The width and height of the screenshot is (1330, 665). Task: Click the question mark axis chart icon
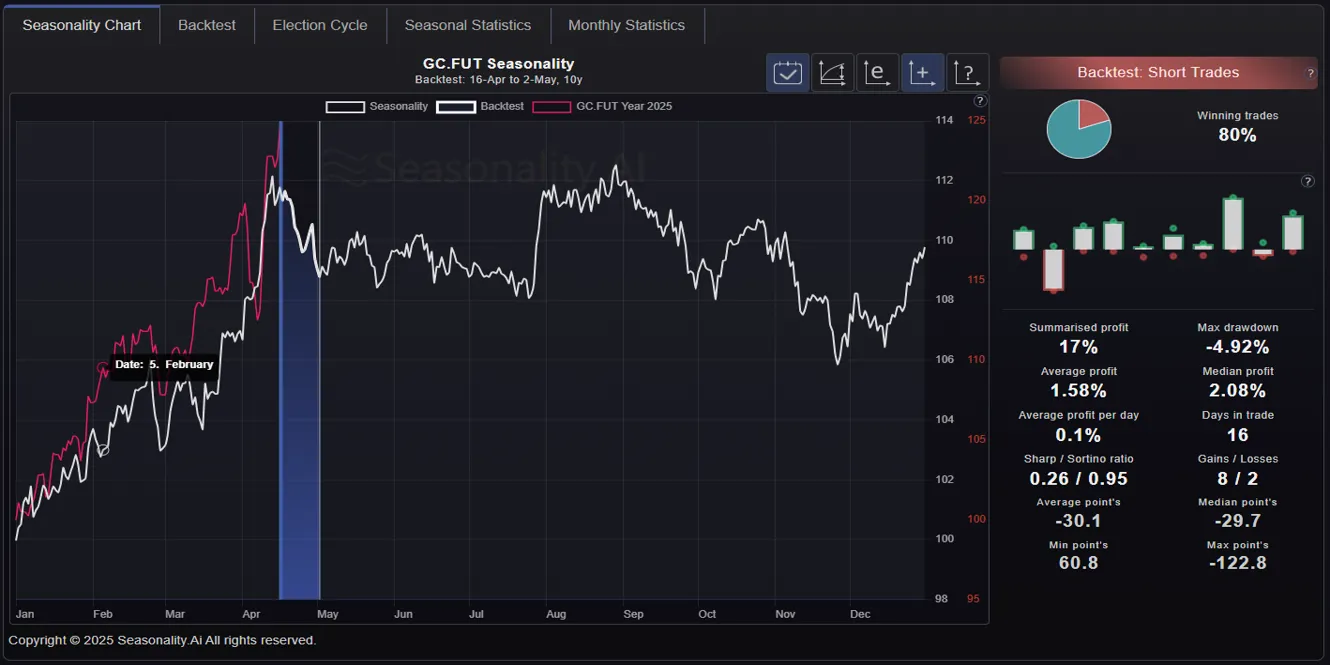point(967,73)
